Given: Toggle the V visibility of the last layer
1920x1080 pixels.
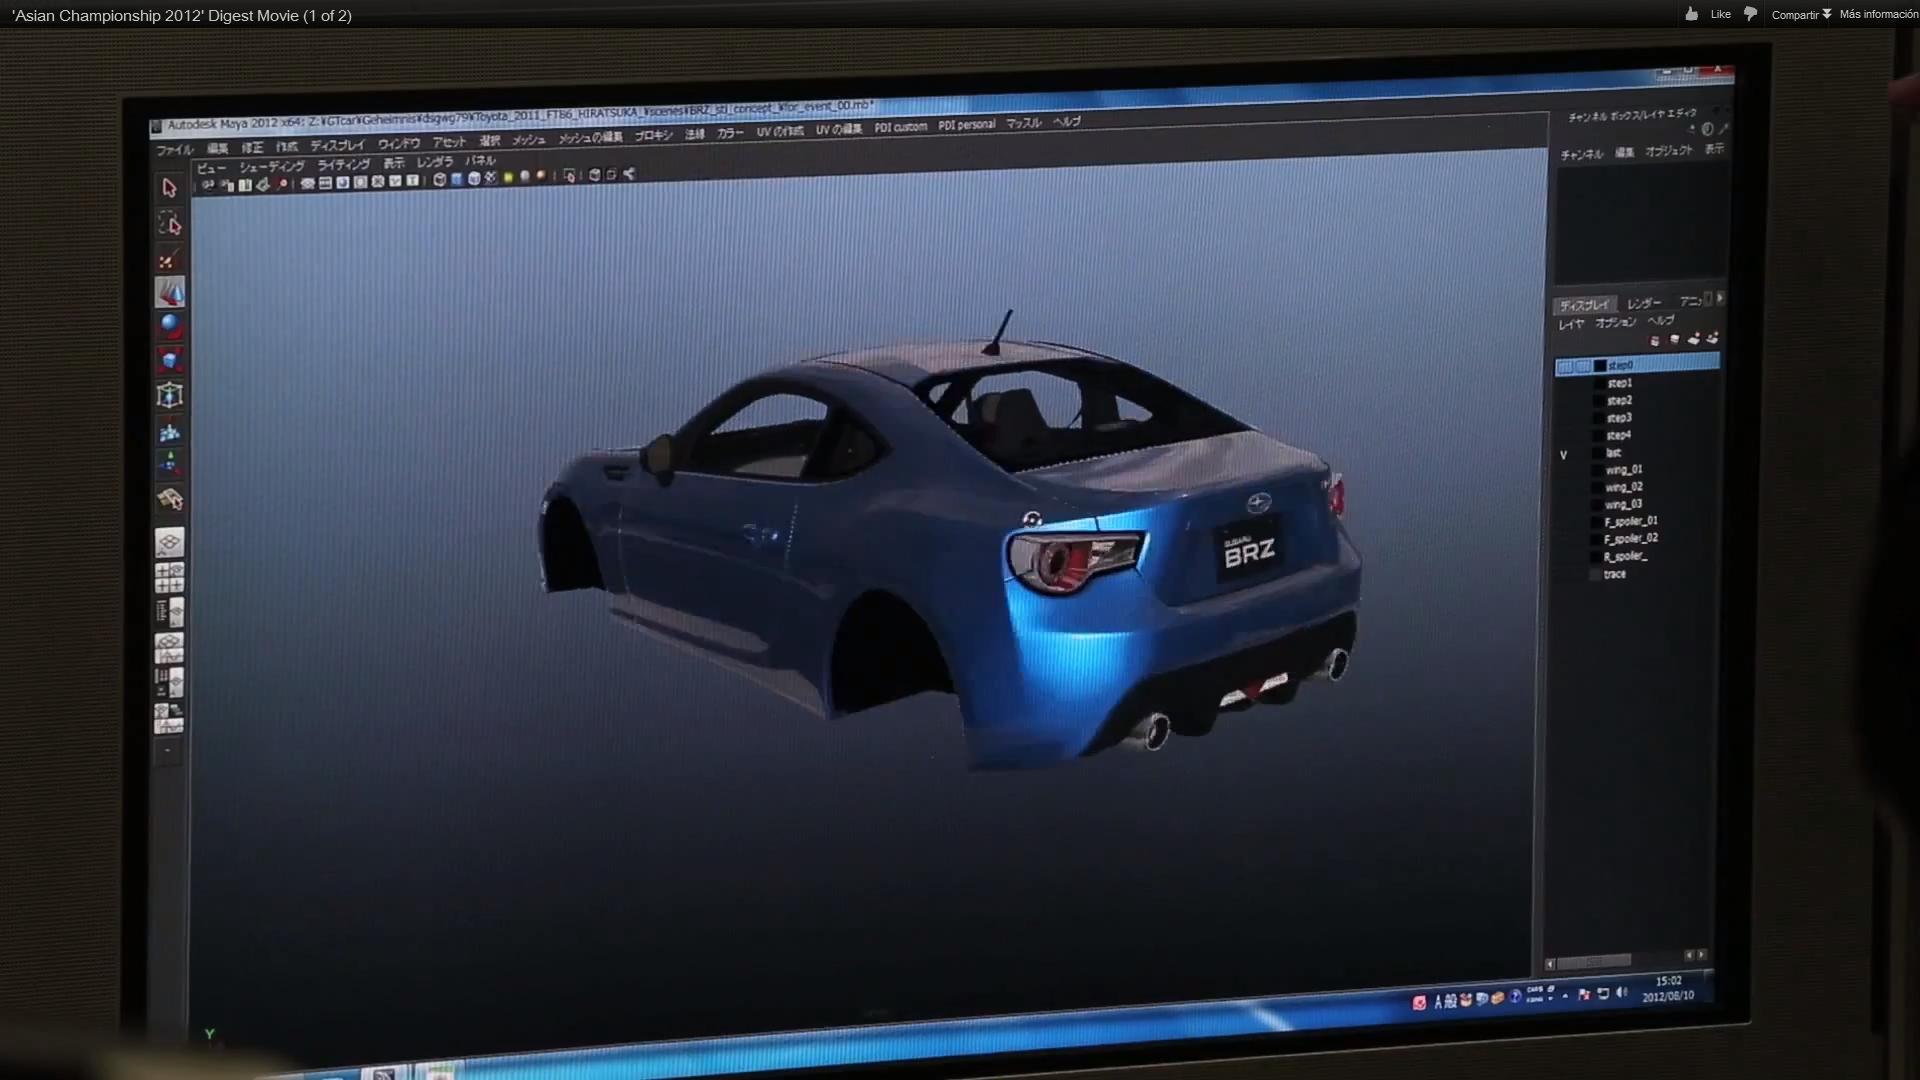Looking at the screenshot, I should coord(1563,455).
